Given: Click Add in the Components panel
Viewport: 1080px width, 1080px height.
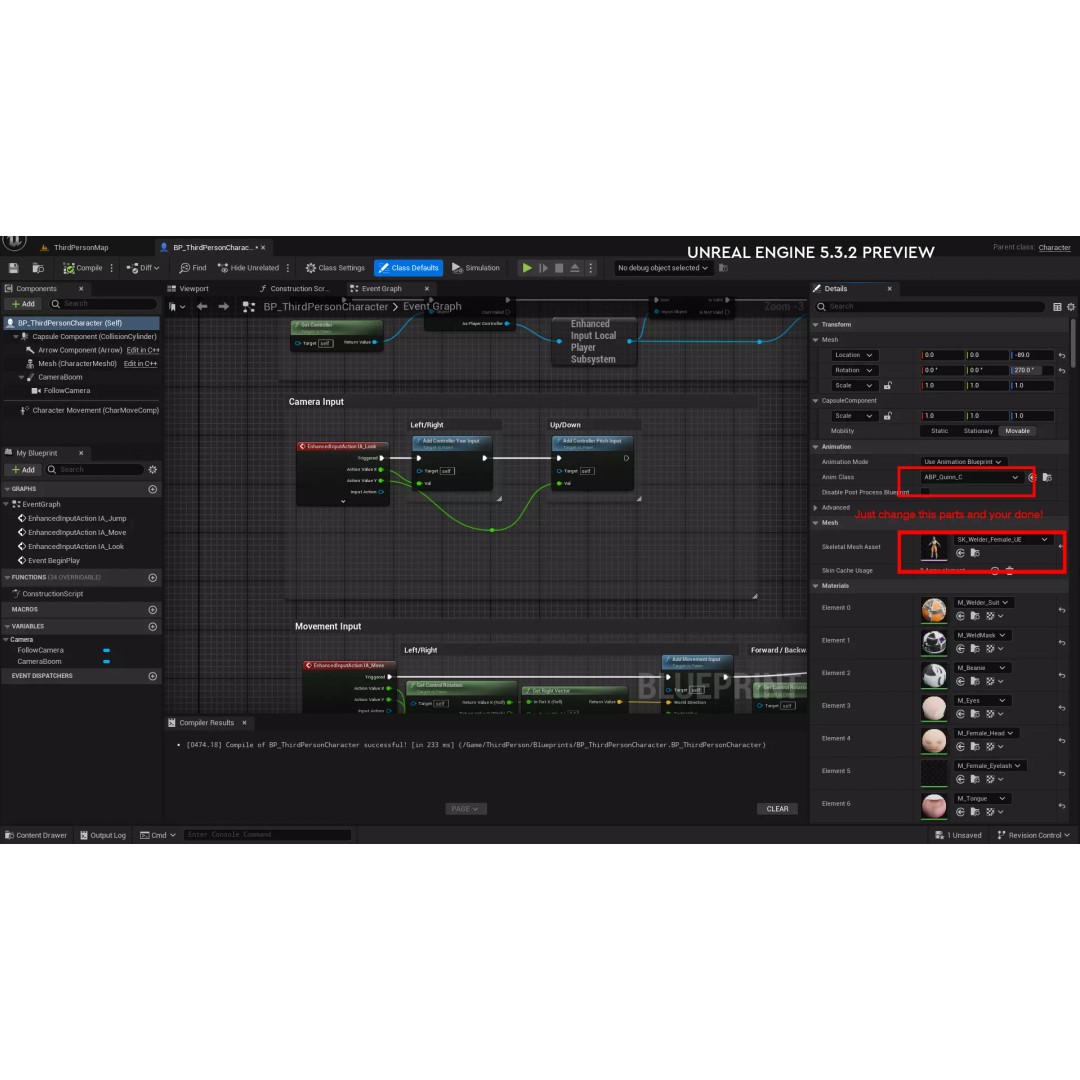Looking at the screenshot, I should [x=23, y=304].
